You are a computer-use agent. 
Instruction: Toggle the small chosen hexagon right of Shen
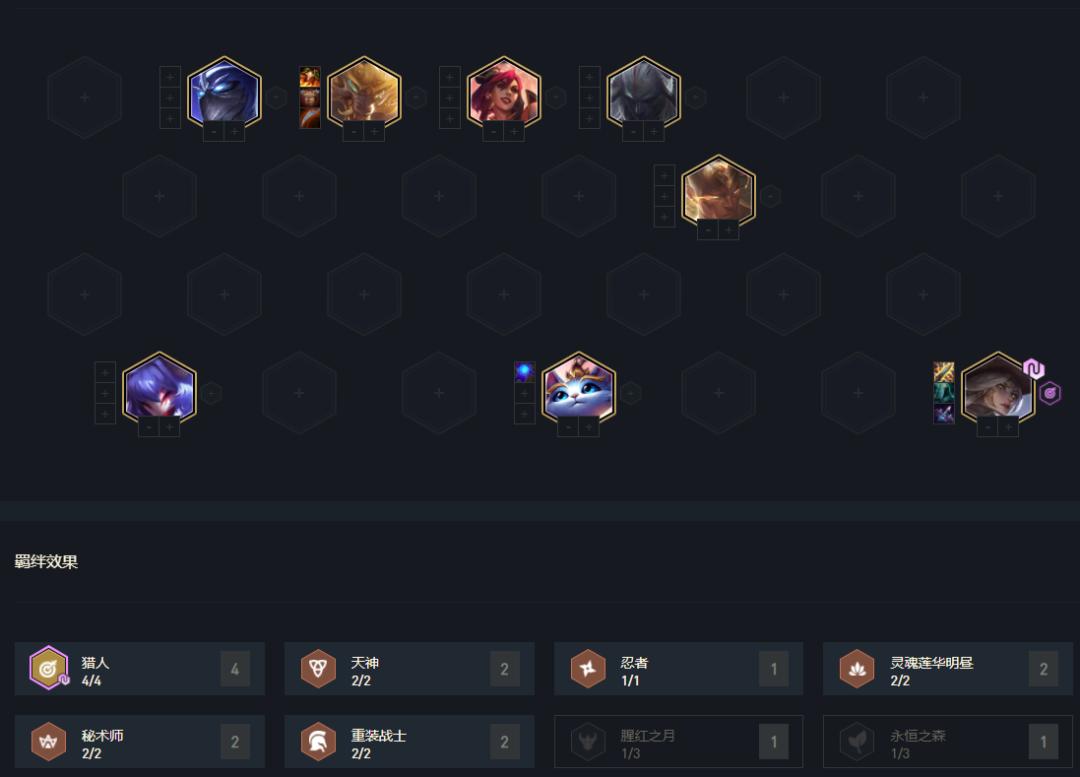(277, 97)
